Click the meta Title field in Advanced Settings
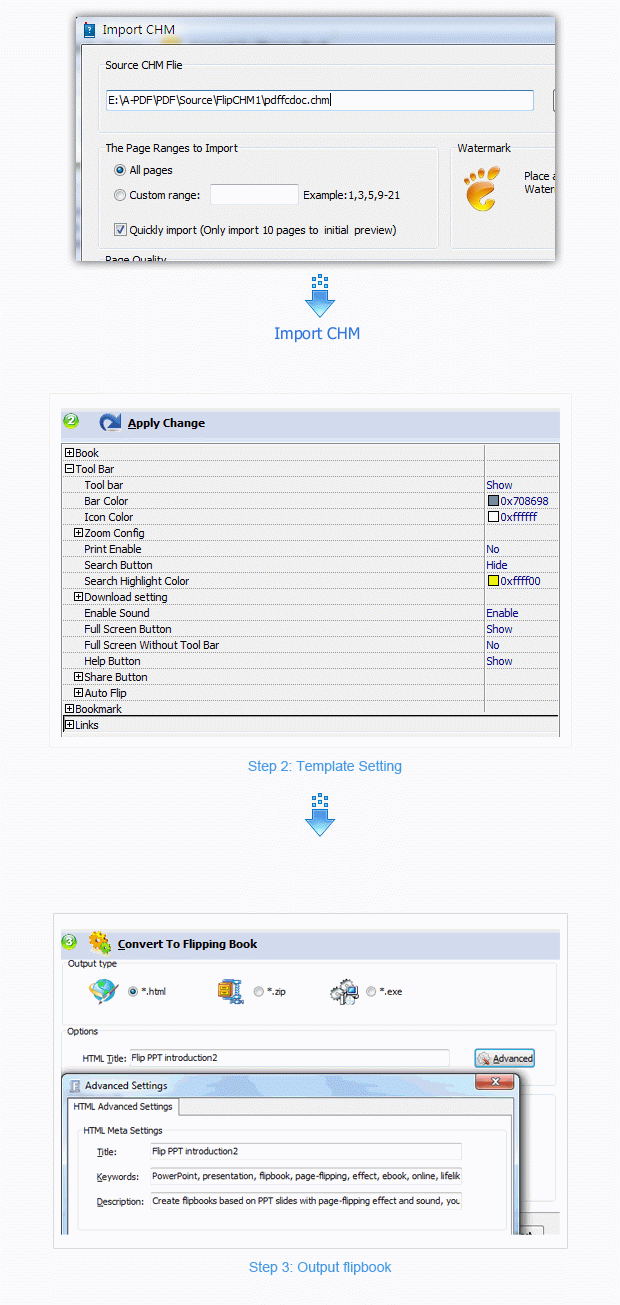The image size is (620, 1305). coord(306,1151)
